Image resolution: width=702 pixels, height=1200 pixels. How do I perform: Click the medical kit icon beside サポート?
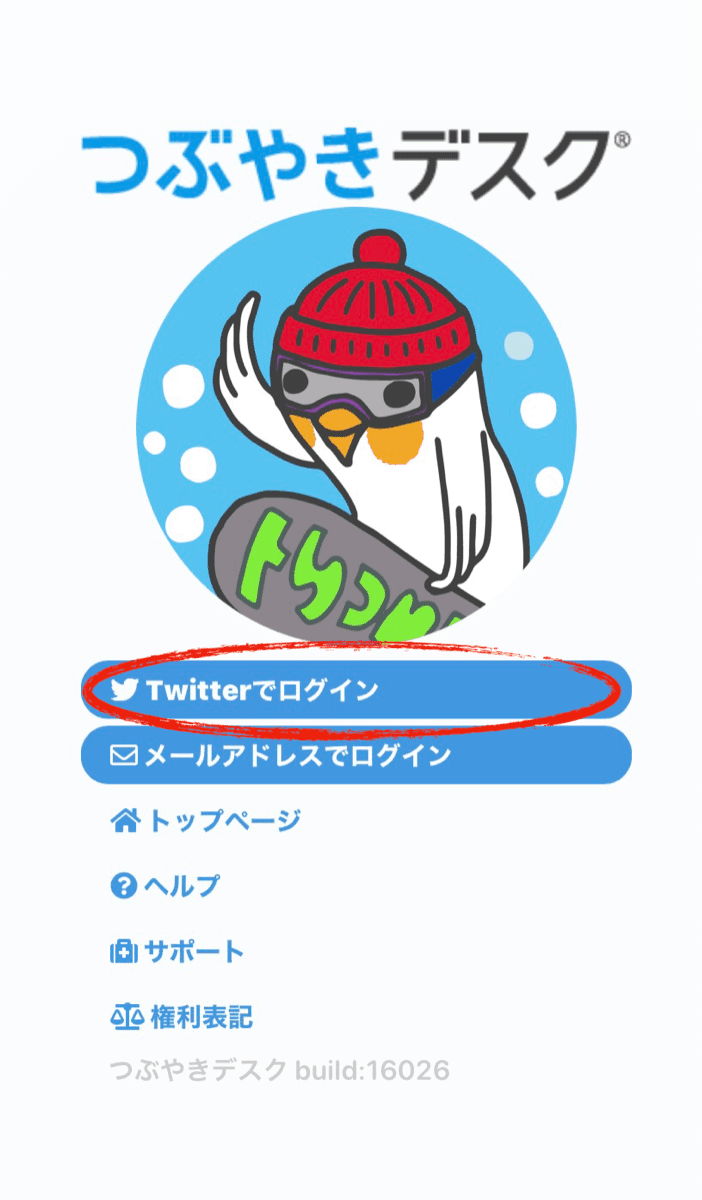123,951
